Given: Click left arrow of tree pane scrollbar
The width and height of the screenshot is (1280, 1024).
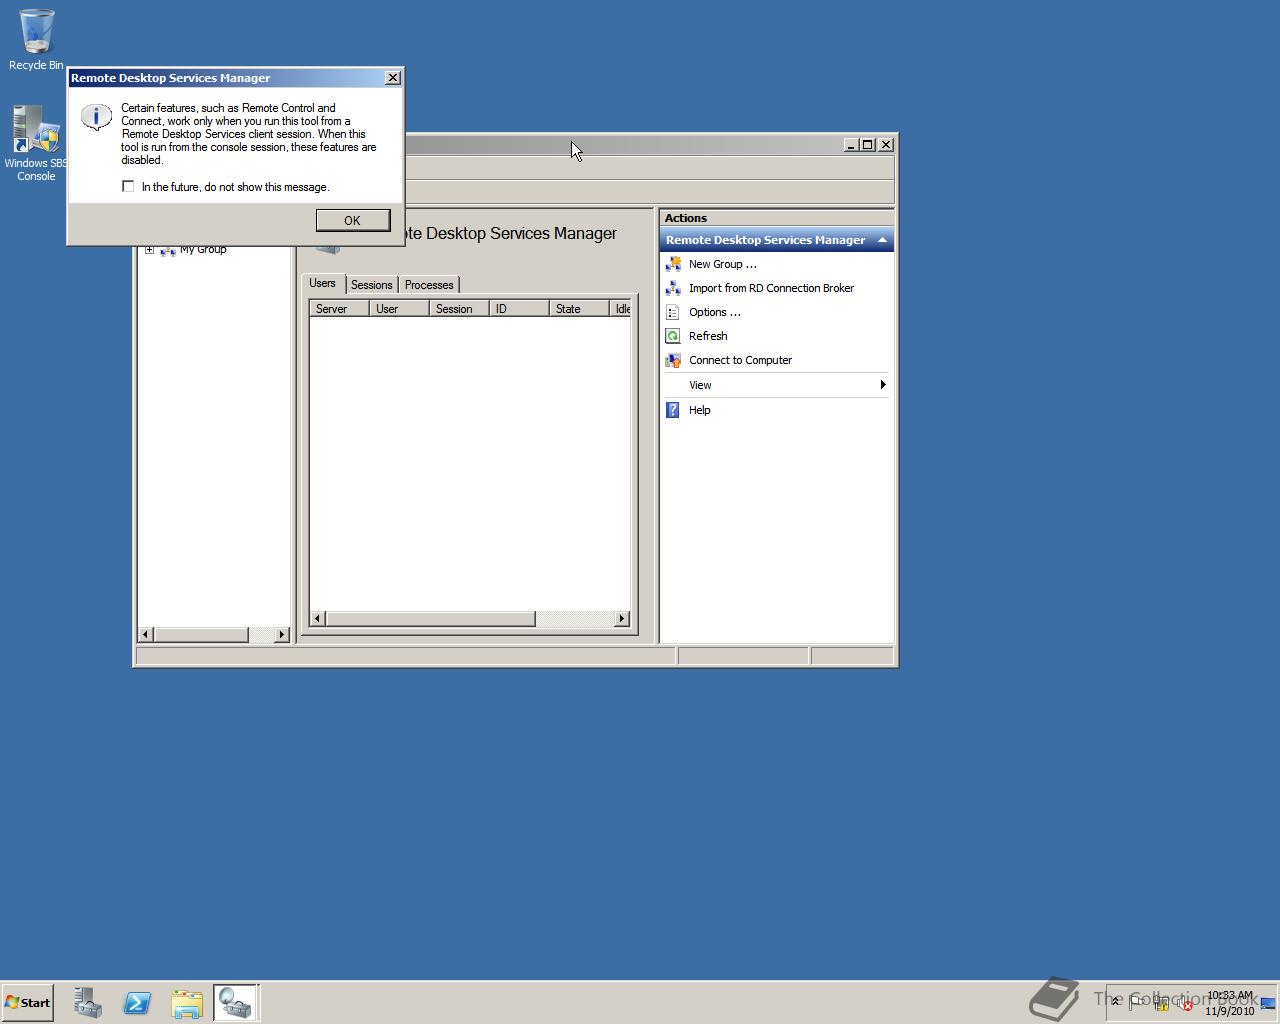Looking at the screenshot, I should click(x=146, y=635).
